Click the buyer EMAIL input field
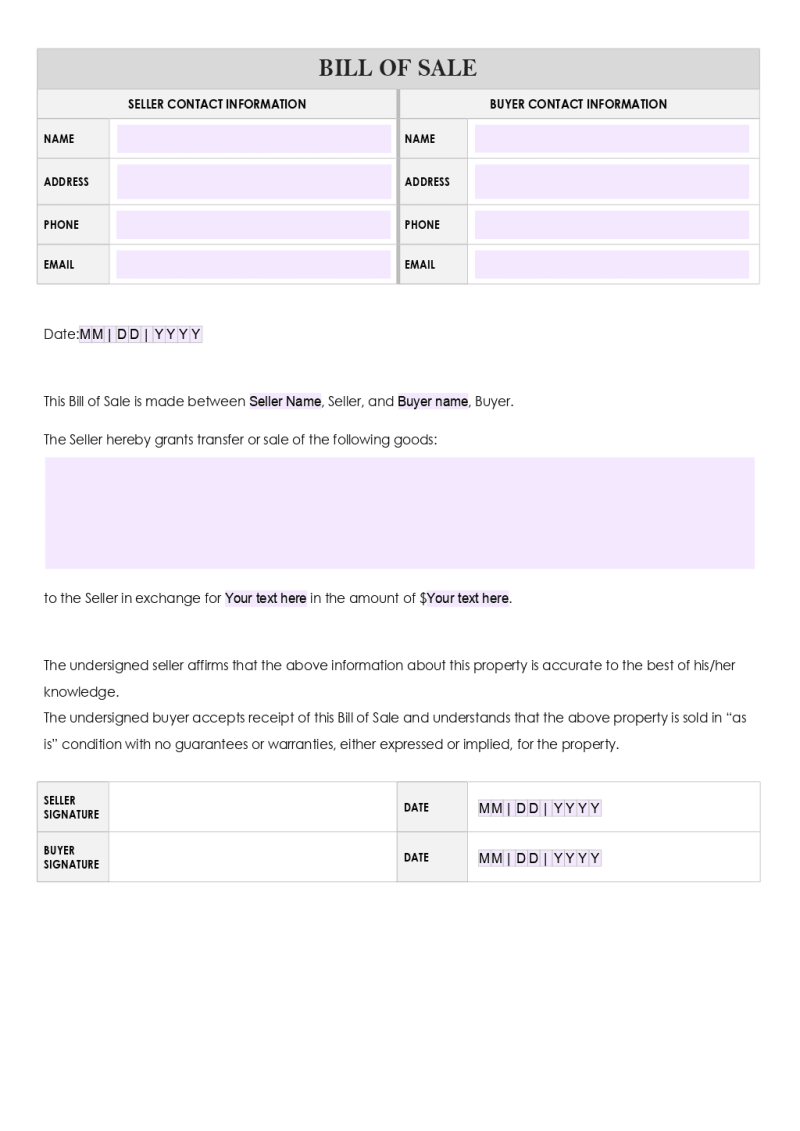This screenshot has height=1131, width=800. coord(612,265)
